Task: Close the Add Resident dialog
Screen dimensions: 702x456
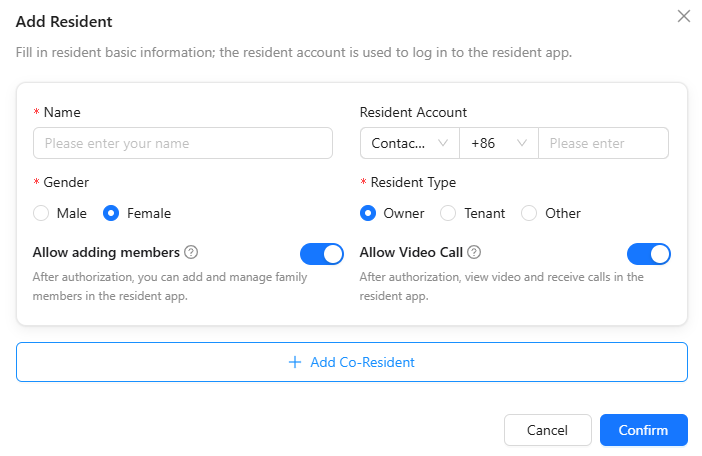Action: pos(683,16)
